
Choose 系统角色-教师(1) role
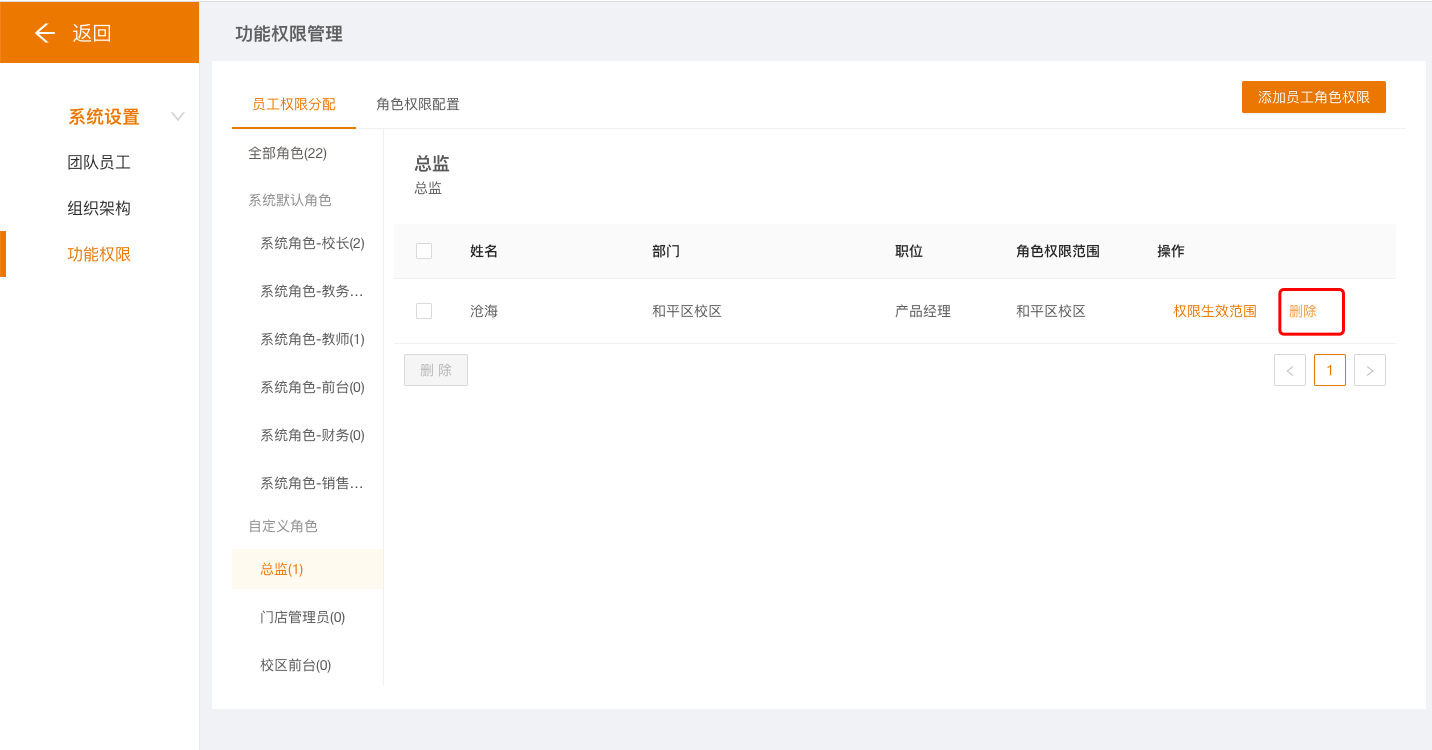pyautogui.click(x=312, y=339)
